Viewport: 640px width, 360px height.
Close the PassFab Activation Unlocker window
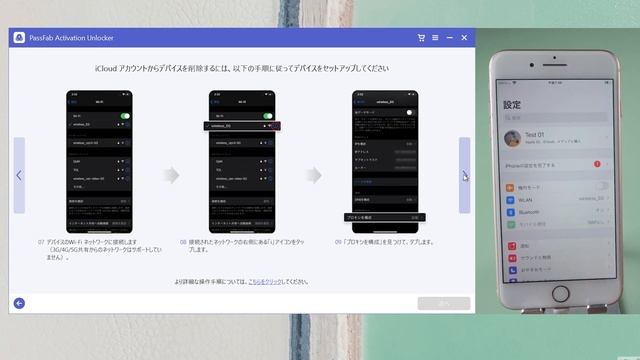tap(464, 38)
